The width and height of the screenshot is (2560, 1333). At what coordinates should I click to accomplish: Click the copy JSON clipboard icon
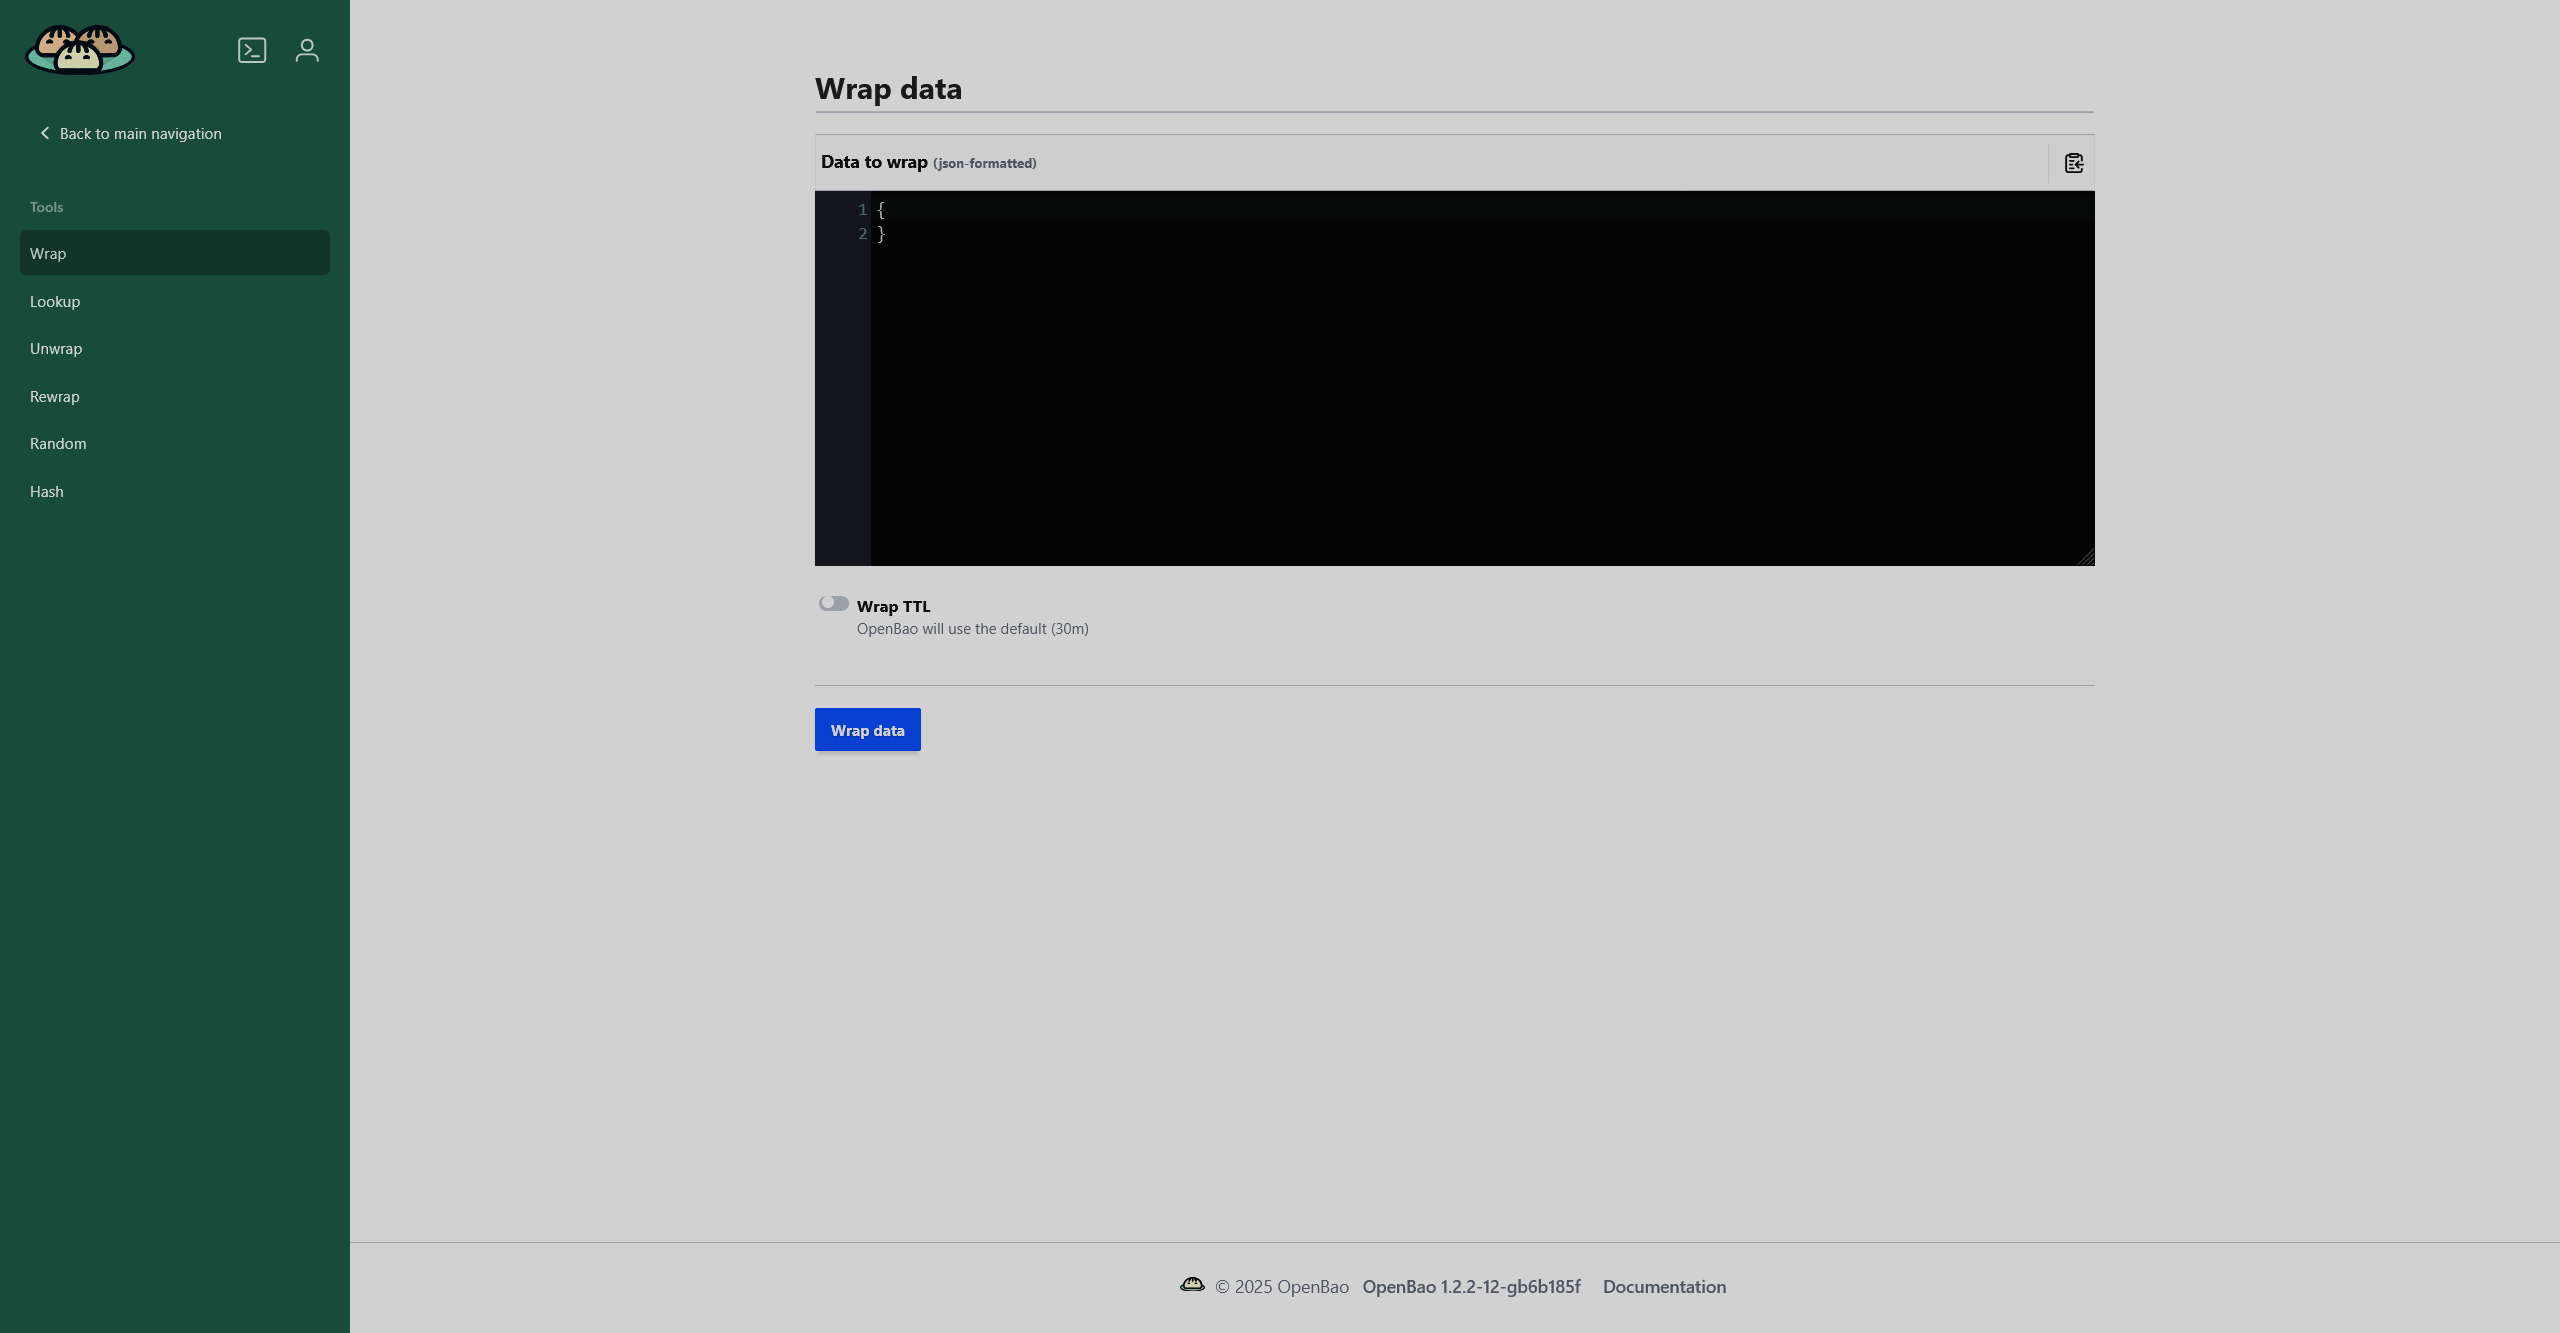coord(2073,163)
